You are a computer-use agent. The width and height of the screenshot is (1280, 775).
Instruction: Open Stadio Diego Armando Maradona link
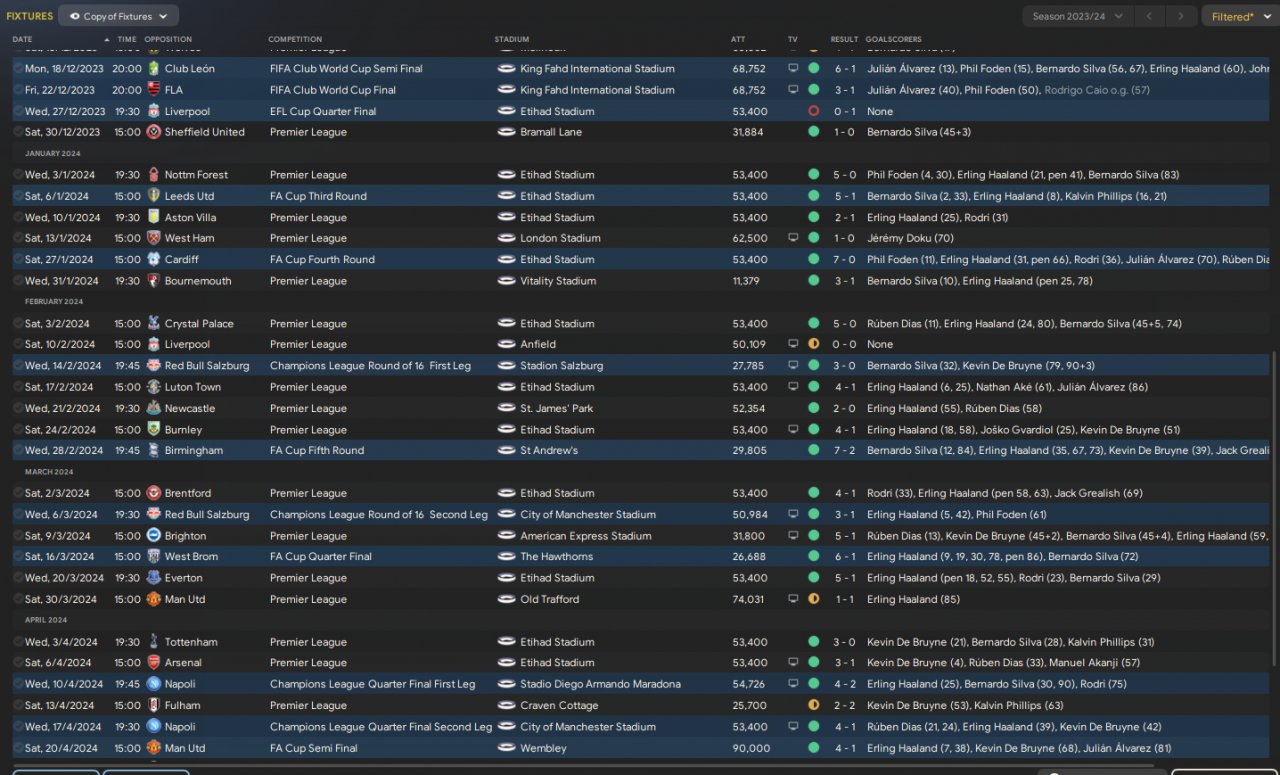coord(600,684)
